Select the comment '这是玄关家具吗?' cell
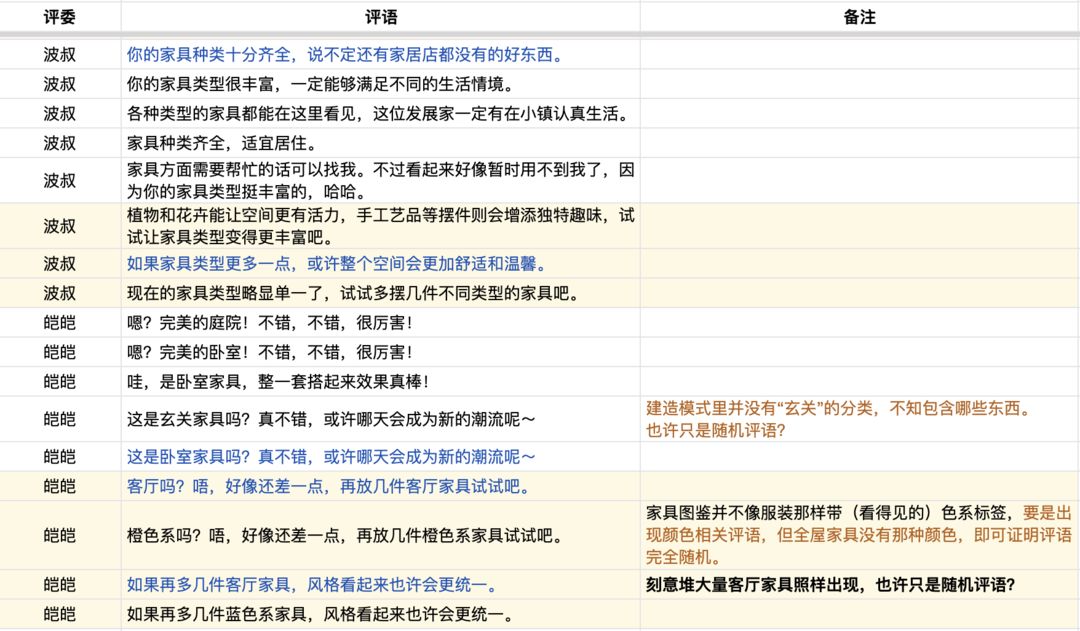Screen dimensions: 1080x631 coord(381,419)
